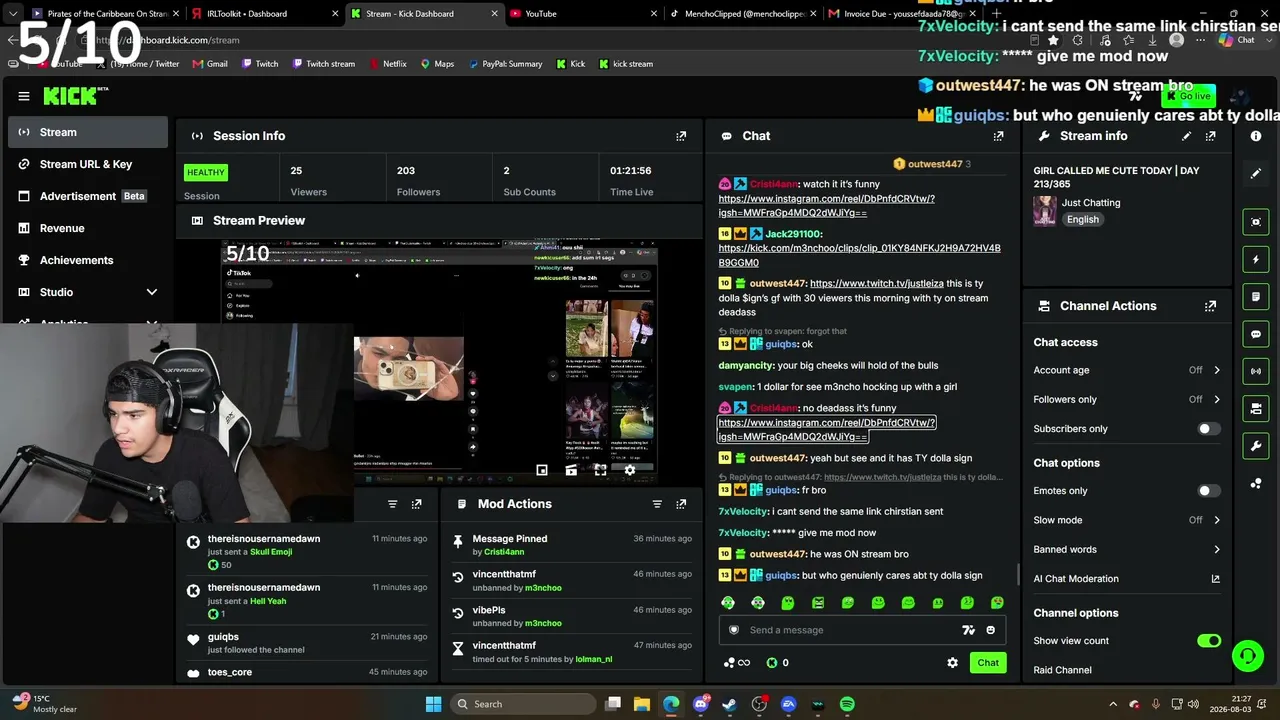The height and width of the screenshot is (720, 1280).
Task: Click the Send a message field
Action: 850,630
